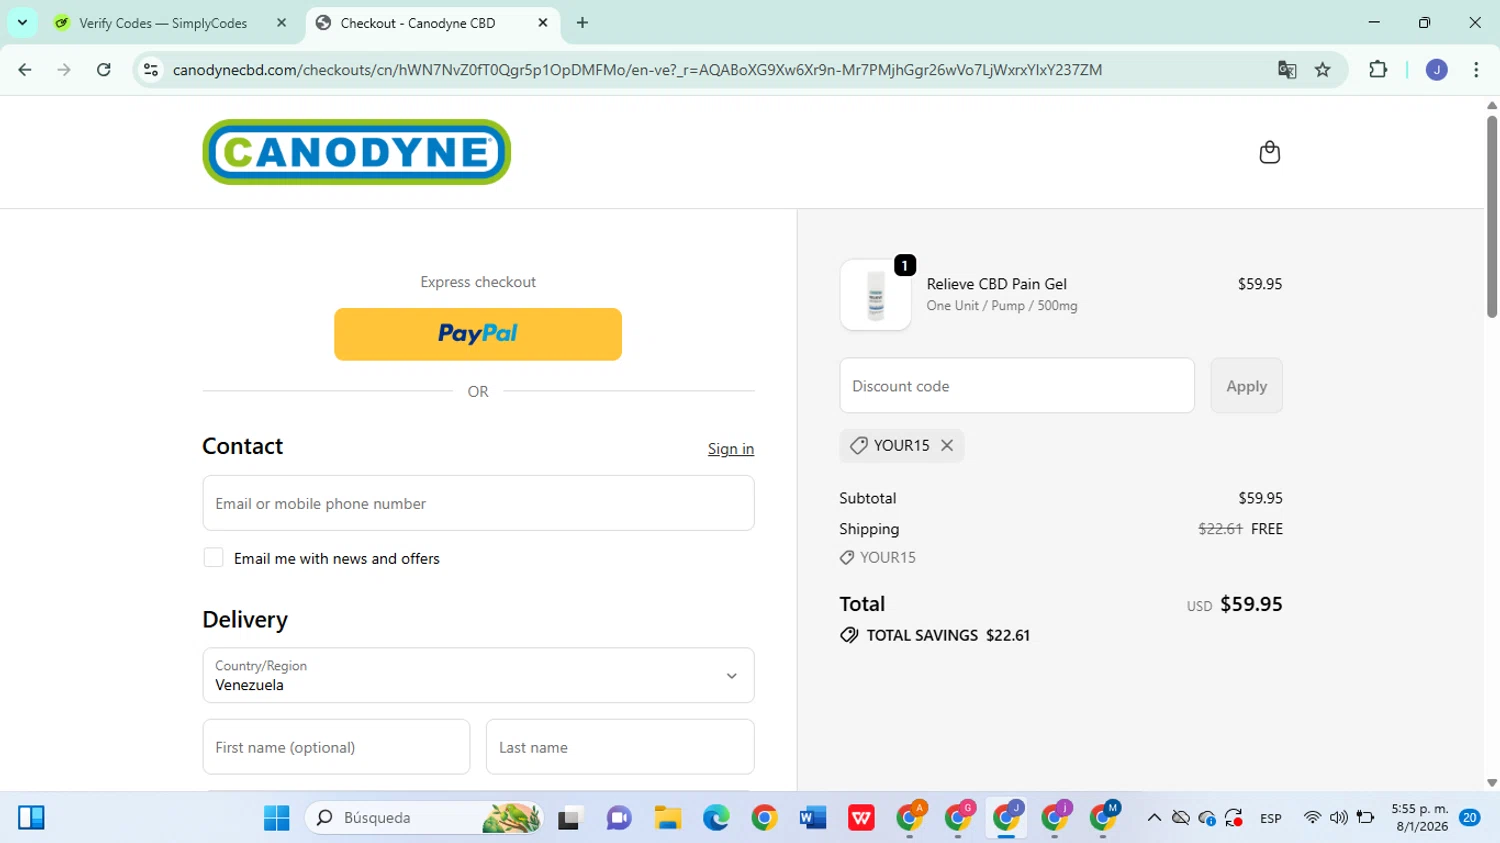The width and height of the screenshot is (1500, 843).
Task: Pay with PayPal express checkout
Action: (x=478, y=334)
